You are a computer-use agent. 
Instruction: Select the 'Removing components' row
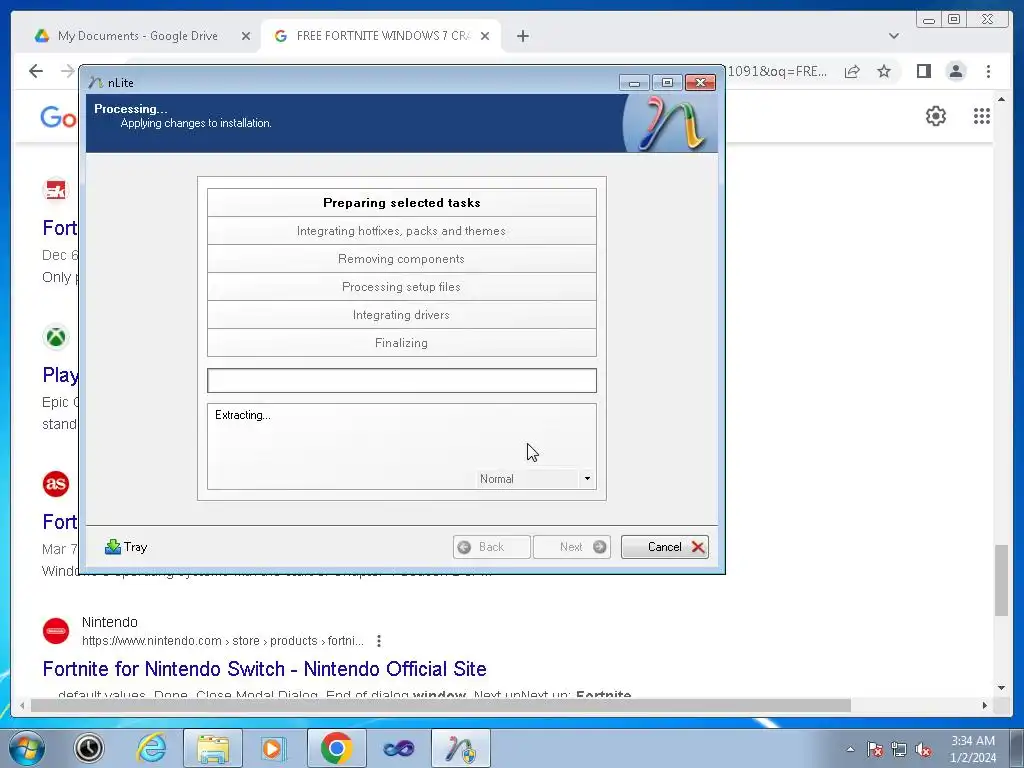tap(402, 259)
